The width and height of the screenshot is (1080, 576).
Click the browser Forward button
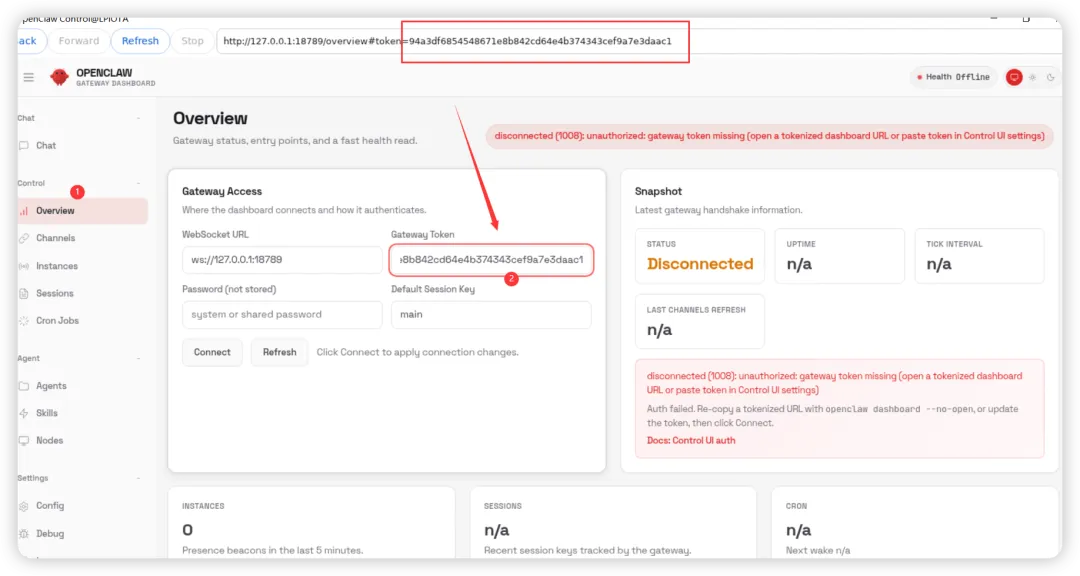pos(79,41)
